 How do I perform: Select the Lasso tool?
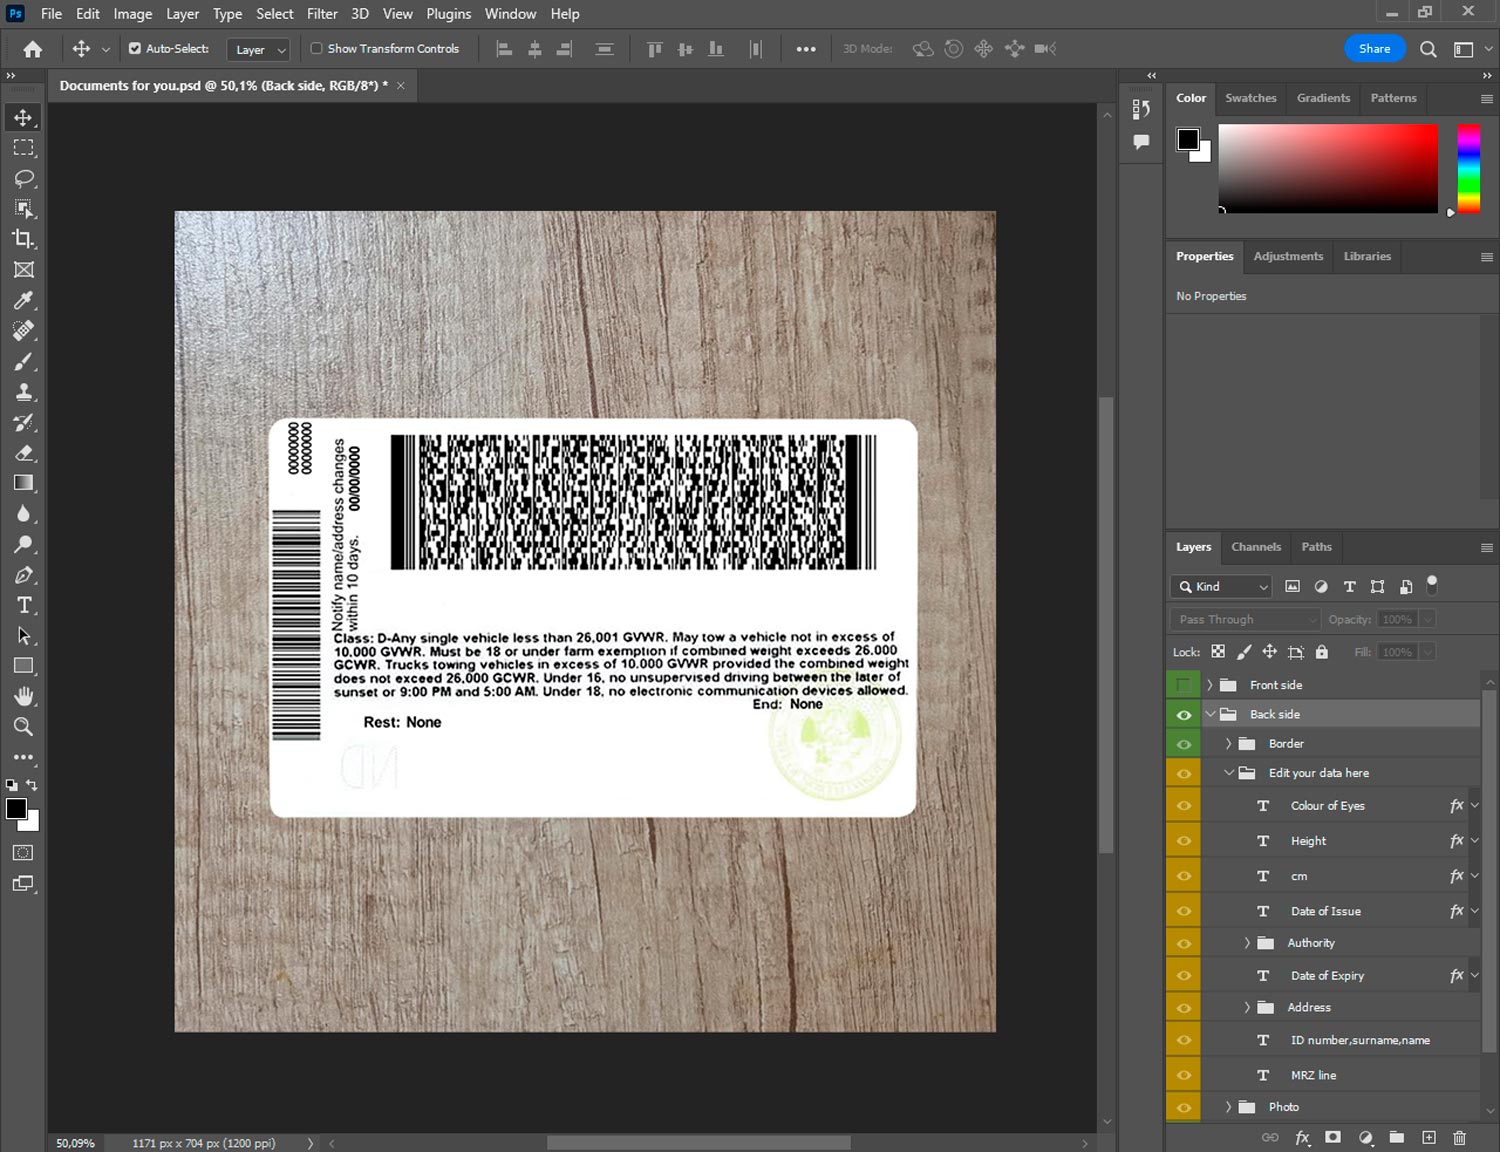tap(24, 178)
